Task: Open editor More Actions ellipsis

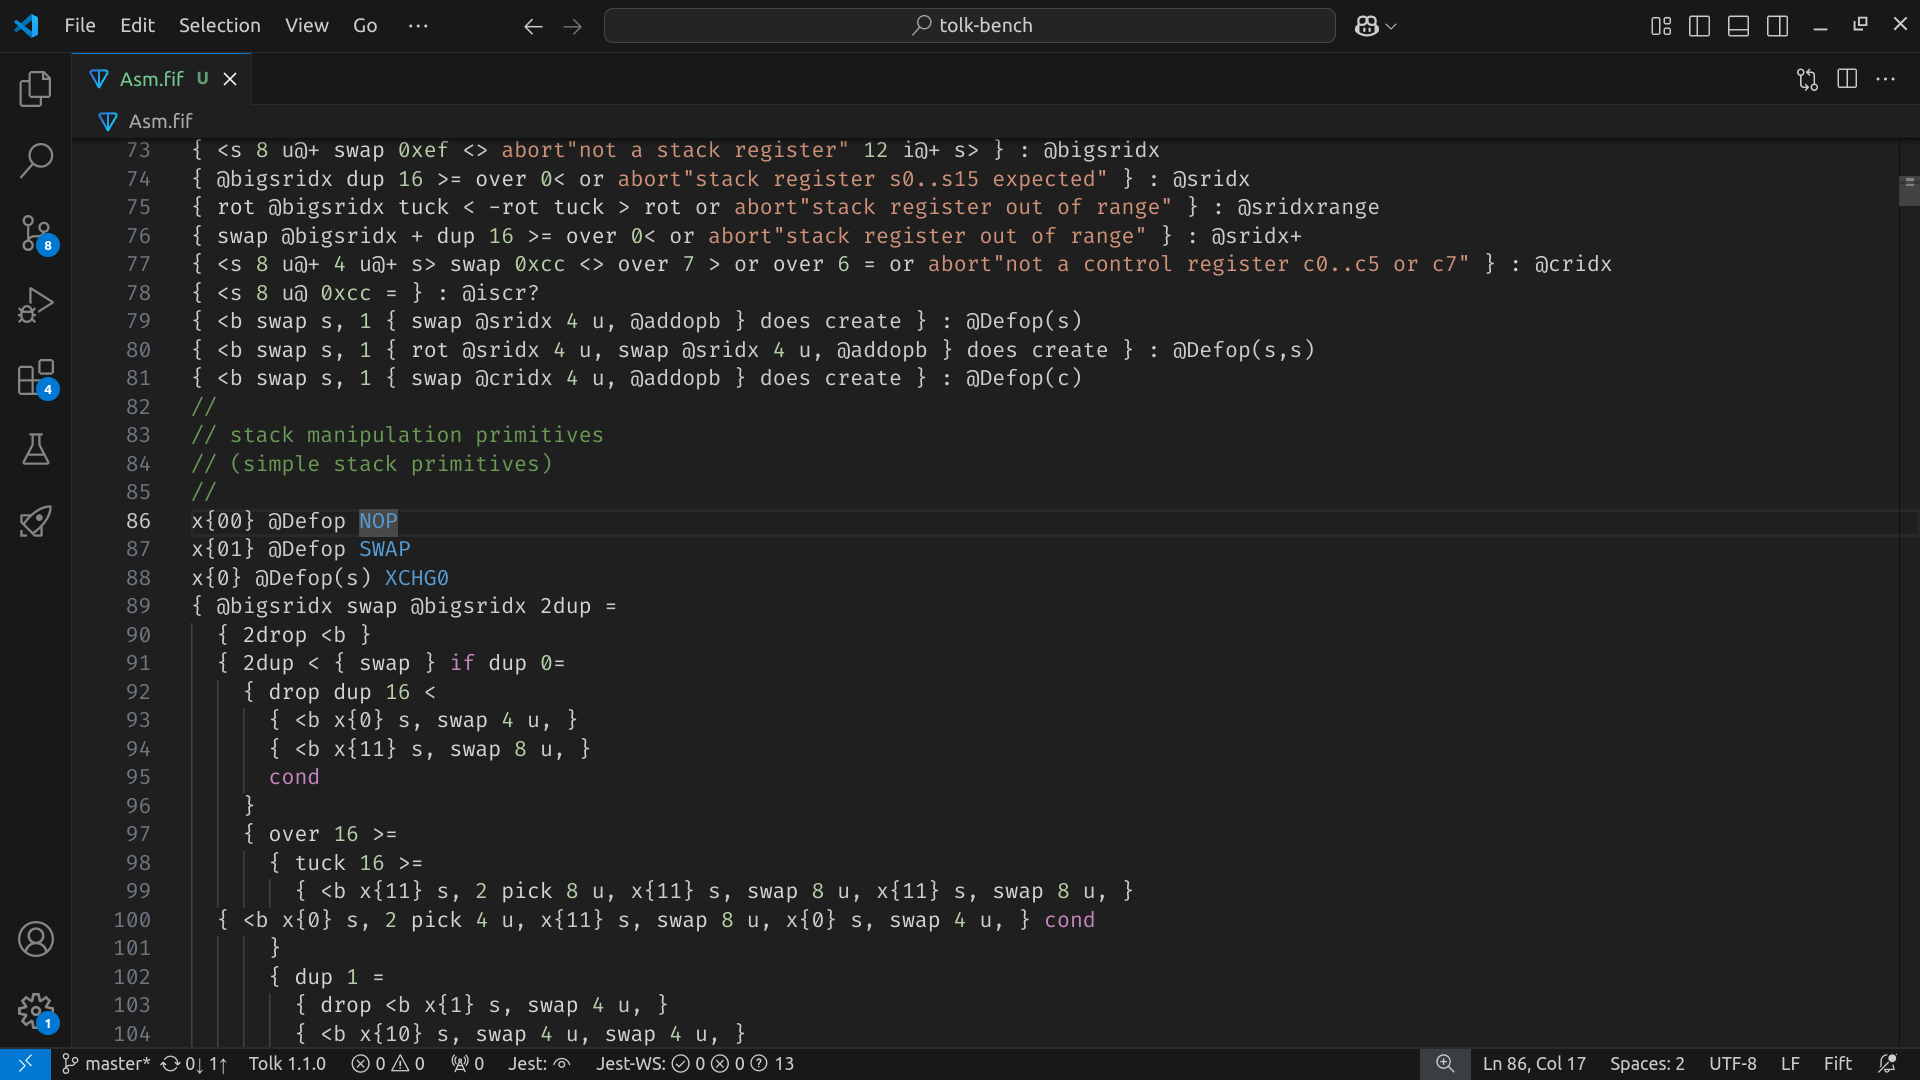Action: pyautogui.click(x=1886, y=79)
